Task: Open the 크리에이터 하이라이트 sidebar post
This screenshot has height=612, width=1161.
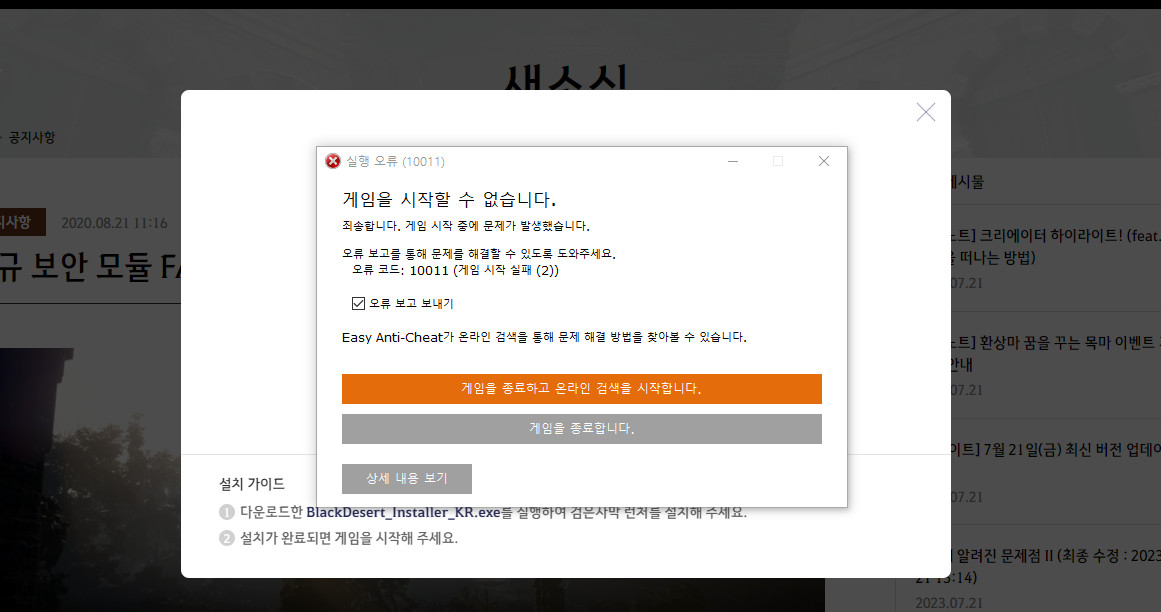Action: (x=1055, y=246)
